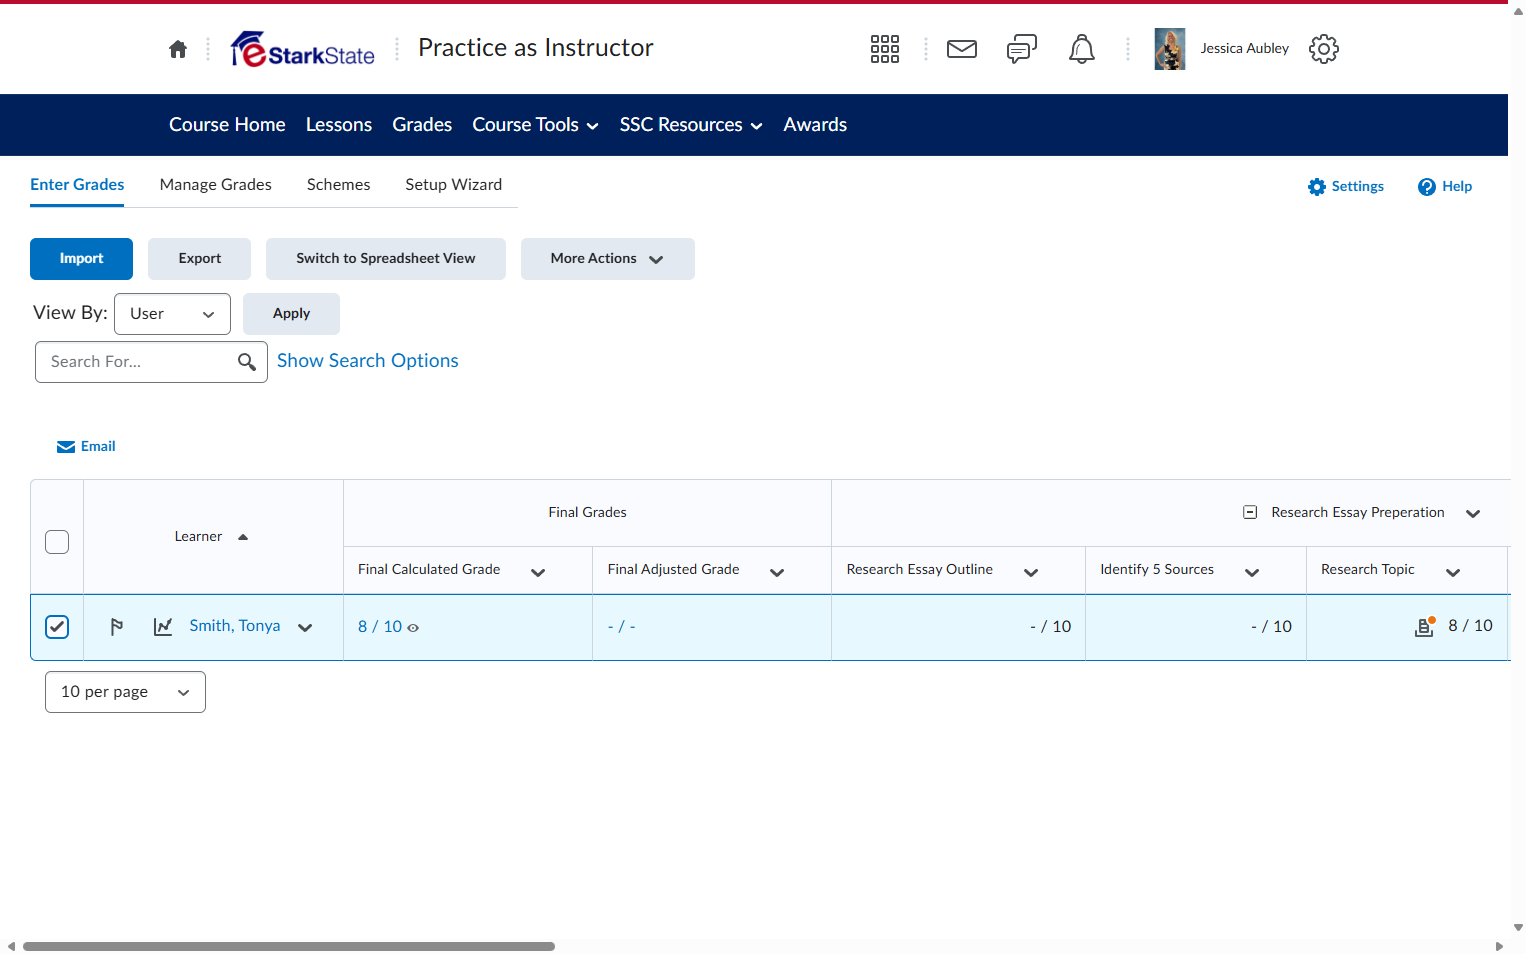The width and height of the screenshot is (1526, 954).
Task: Open message alerts envelope icon
Action: (962, 49)
